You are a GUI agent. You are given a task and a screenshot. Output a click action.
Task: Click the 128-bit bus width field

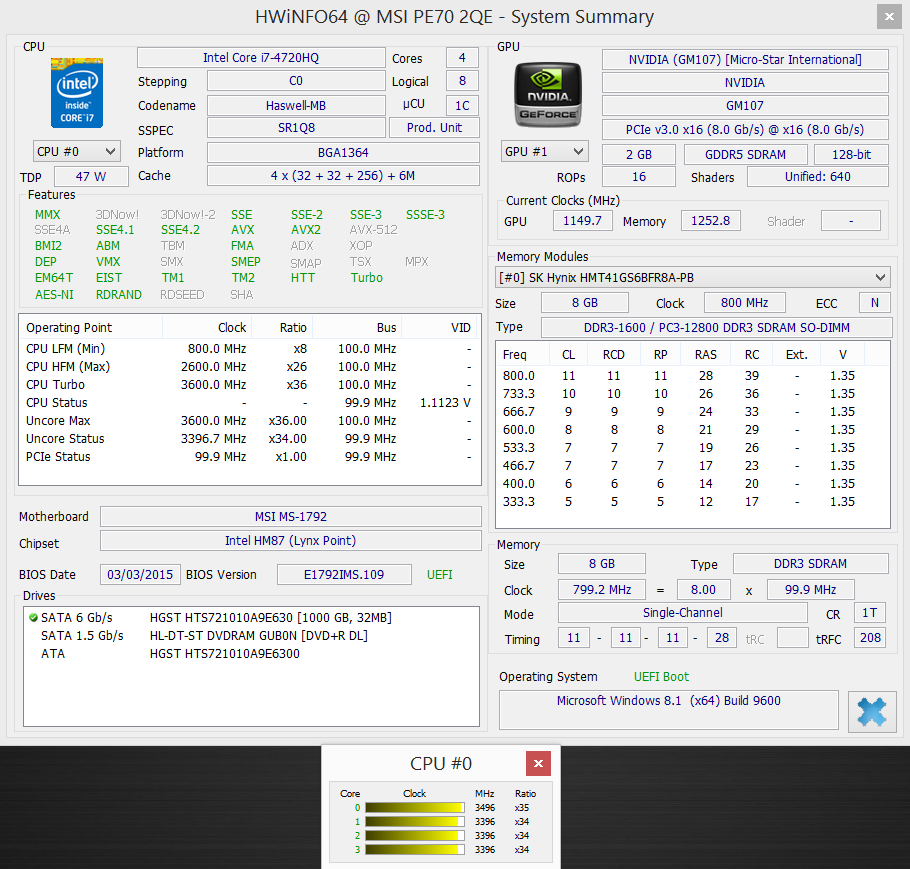coord(851,154)
